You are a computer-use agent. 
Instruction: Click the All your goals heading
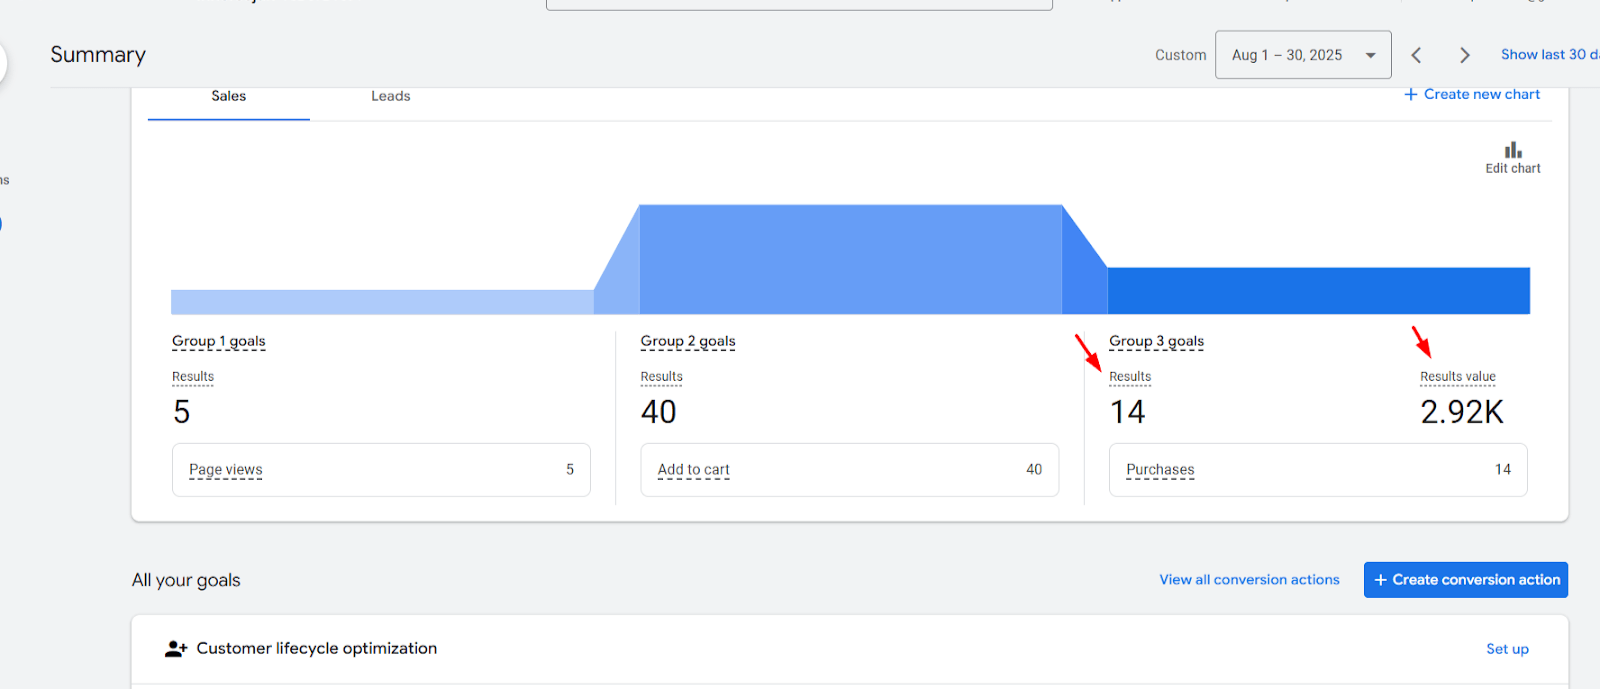point(186,580)
